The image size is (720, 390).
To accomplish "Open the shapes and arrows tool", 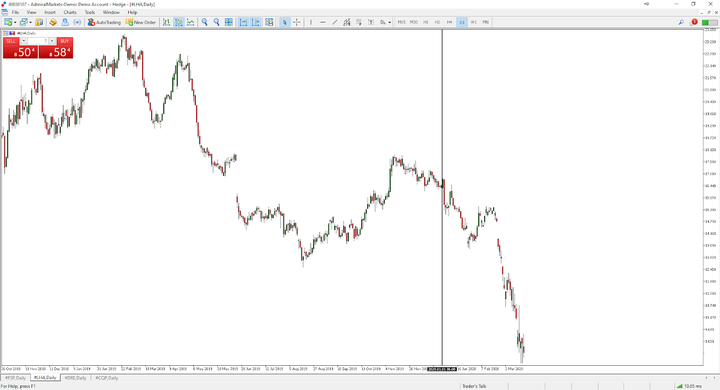I will (x=382, y=22).
